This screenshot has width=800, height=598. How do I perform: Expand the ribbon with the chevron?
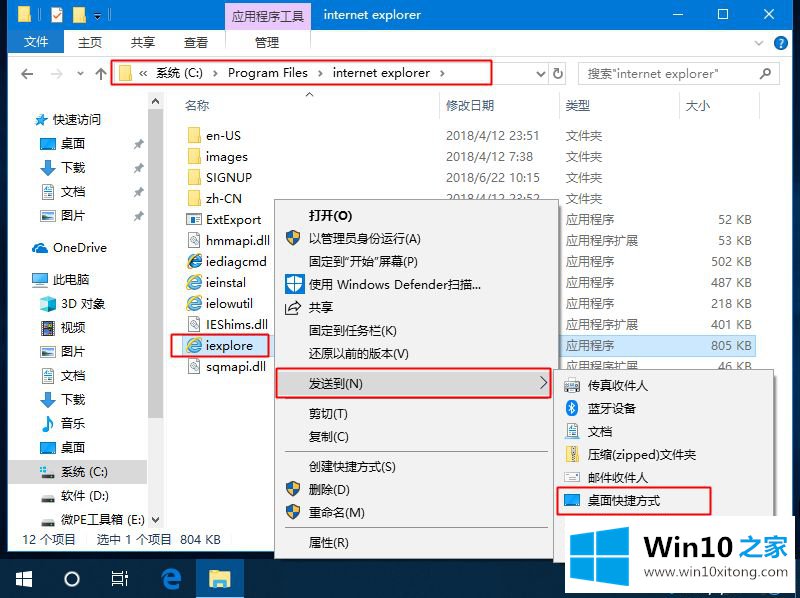[759, 43]
